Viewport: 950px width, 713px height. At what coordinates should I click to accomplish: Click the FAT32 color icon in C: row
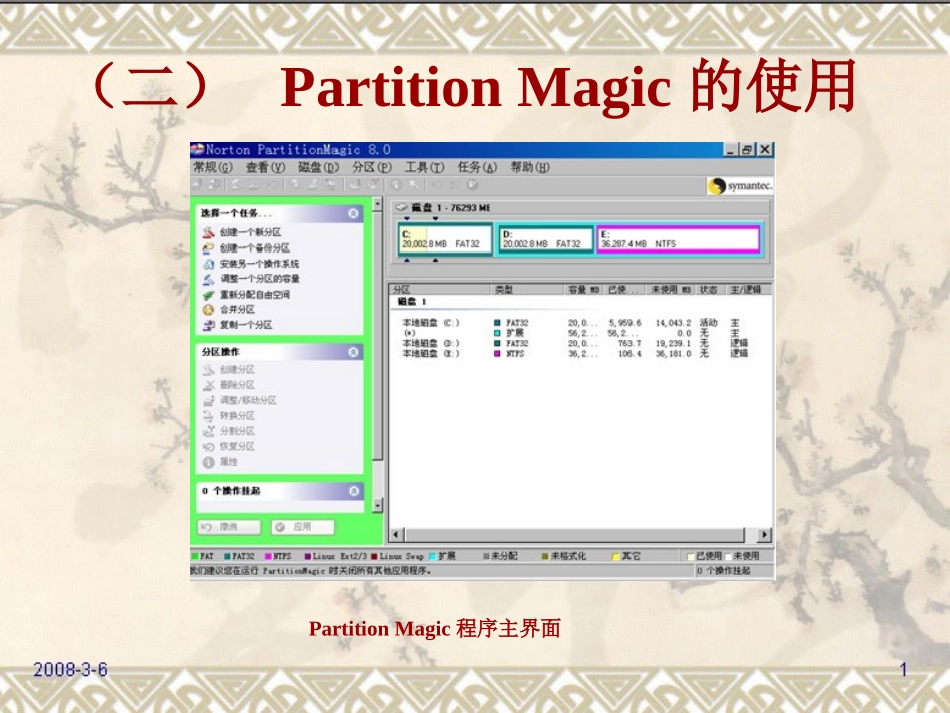pos(497,323)
